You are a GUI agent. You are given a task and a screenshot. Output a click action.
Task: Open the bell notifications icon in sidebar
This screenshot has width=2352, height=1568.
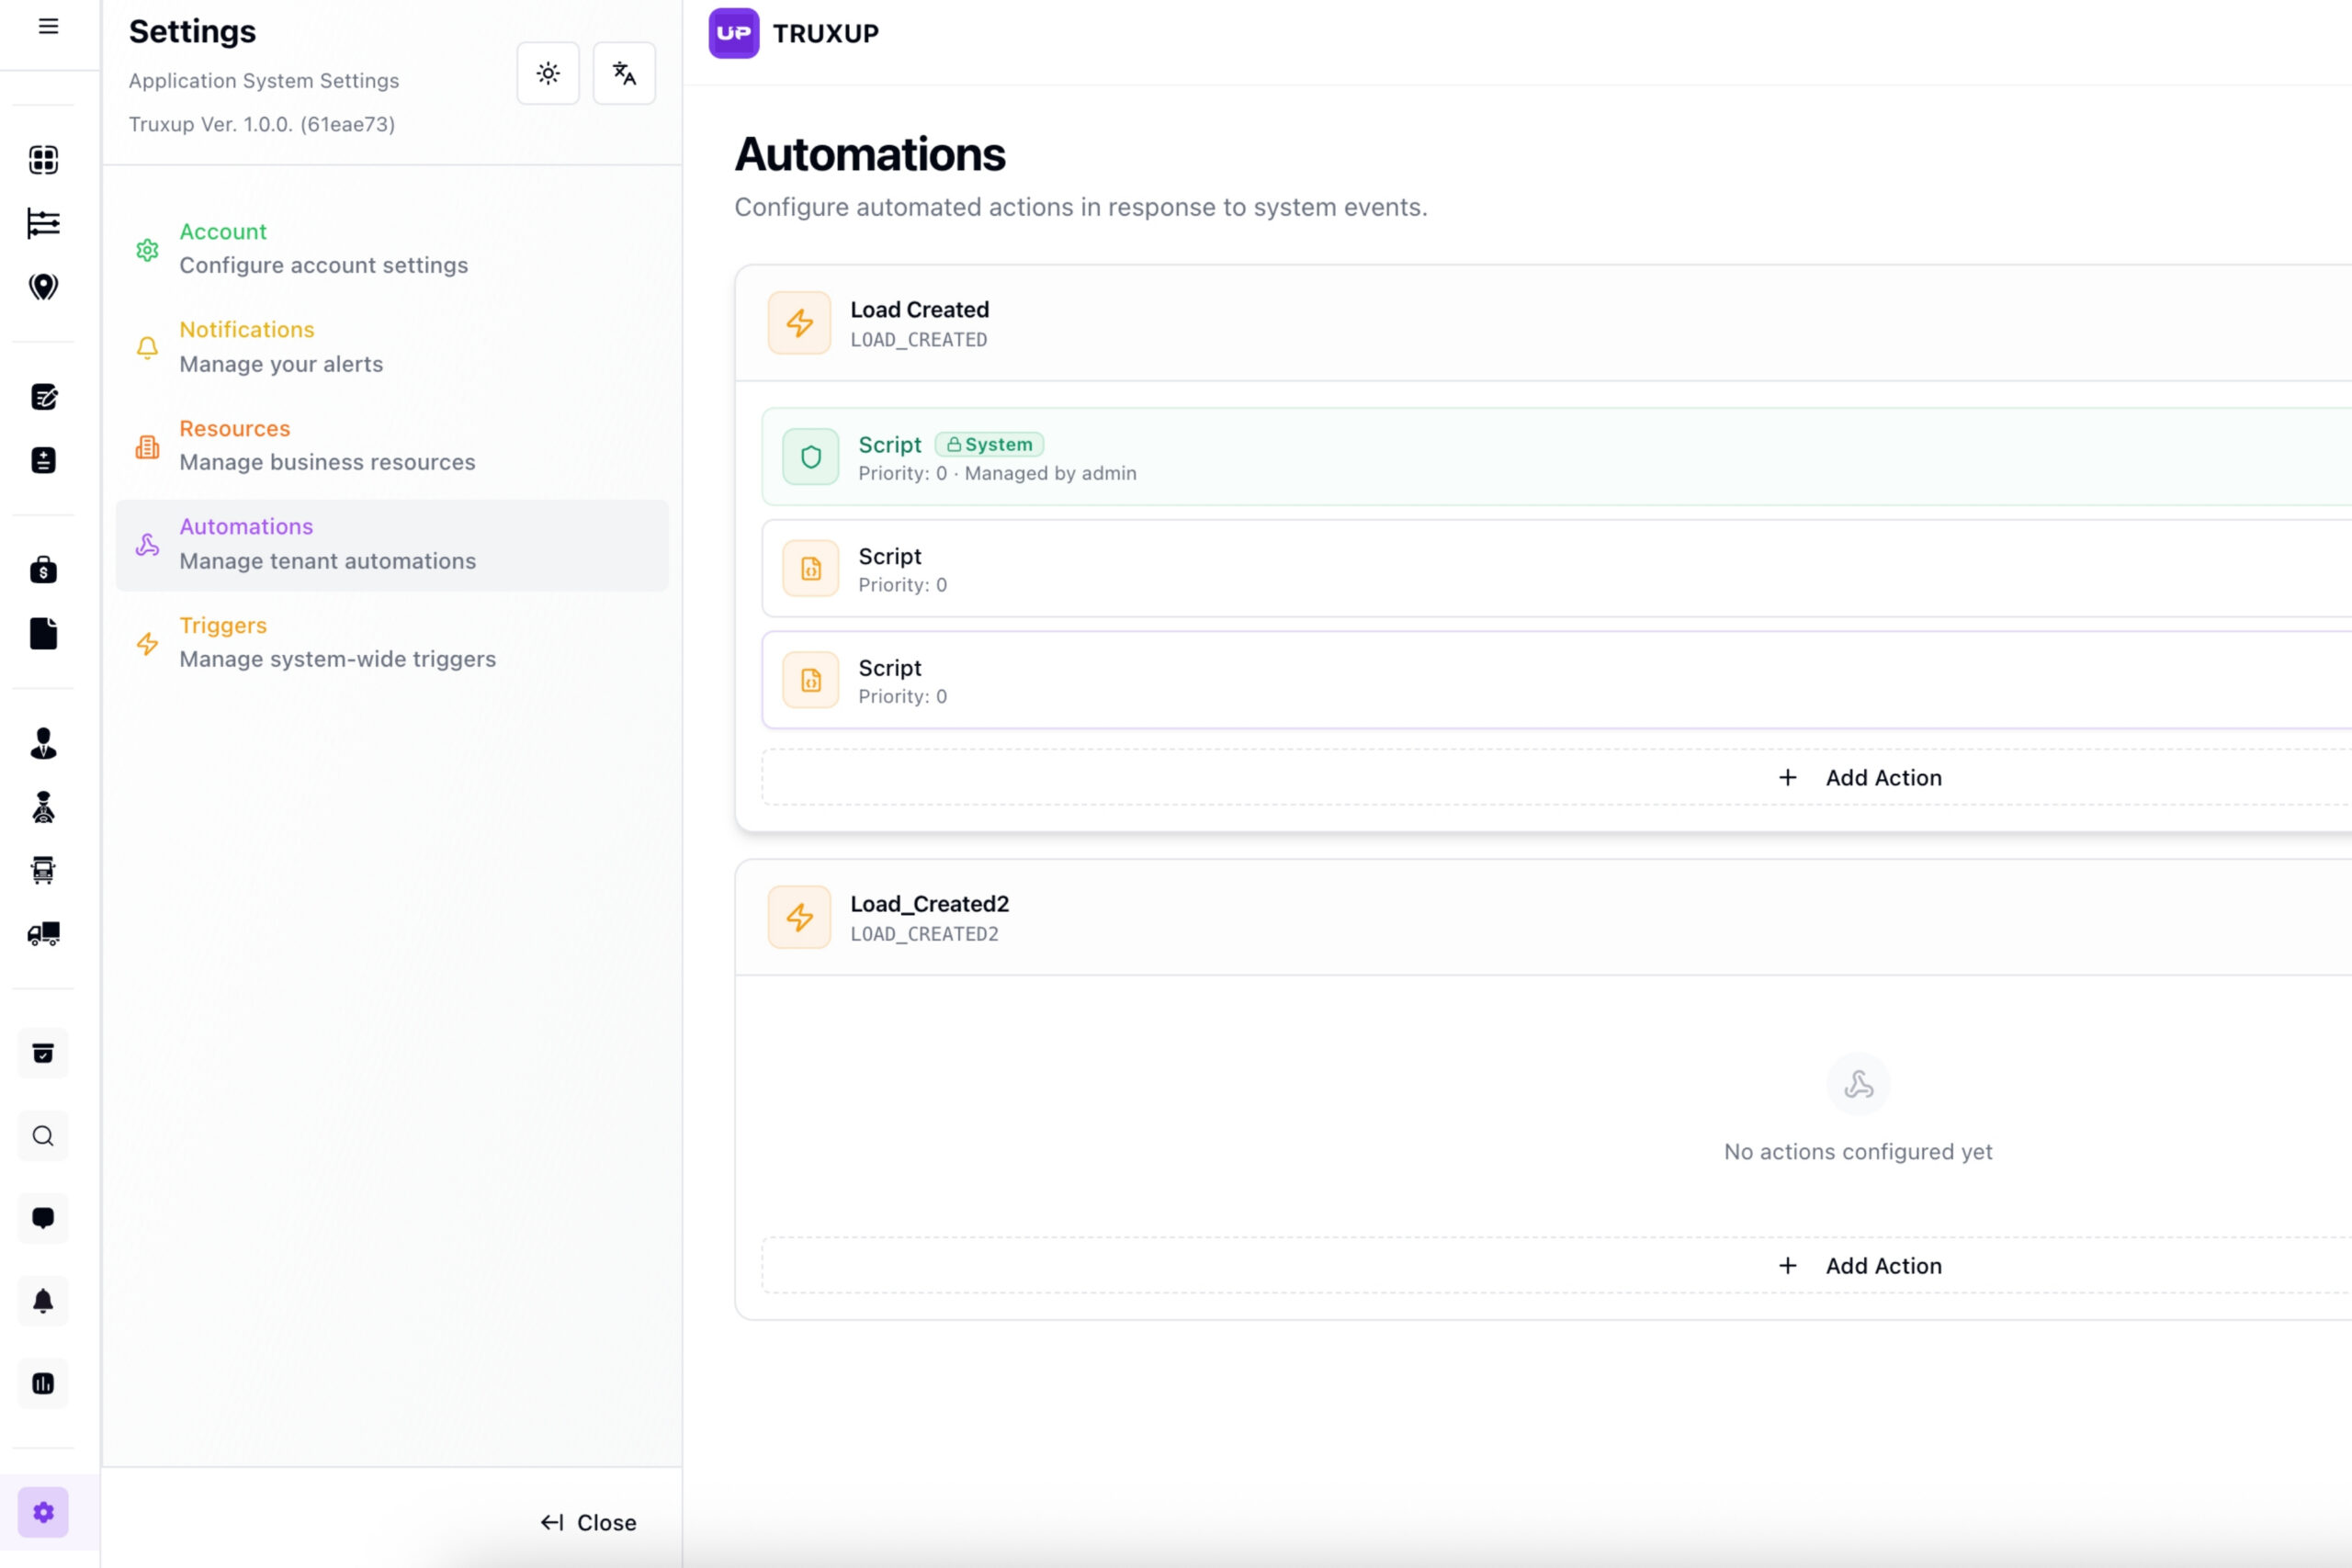click(43, 1301)
